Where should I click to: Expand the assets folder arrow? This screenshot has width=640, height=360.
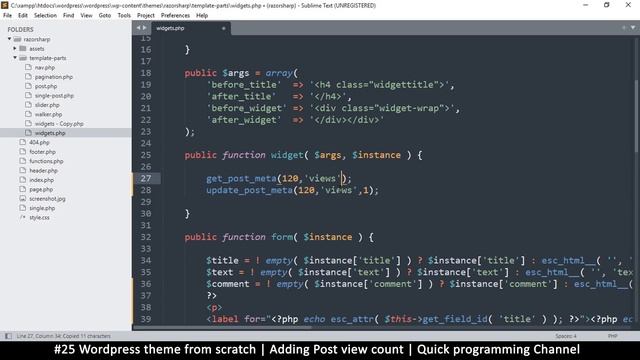pos(15,49)
